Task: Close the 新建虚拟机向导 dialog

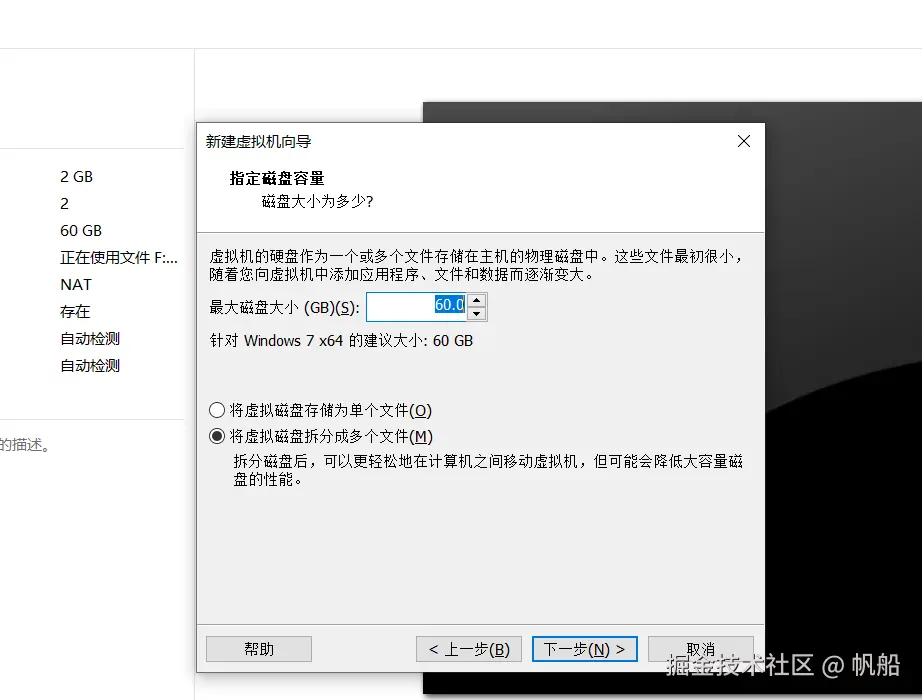Action: (744, 141)
